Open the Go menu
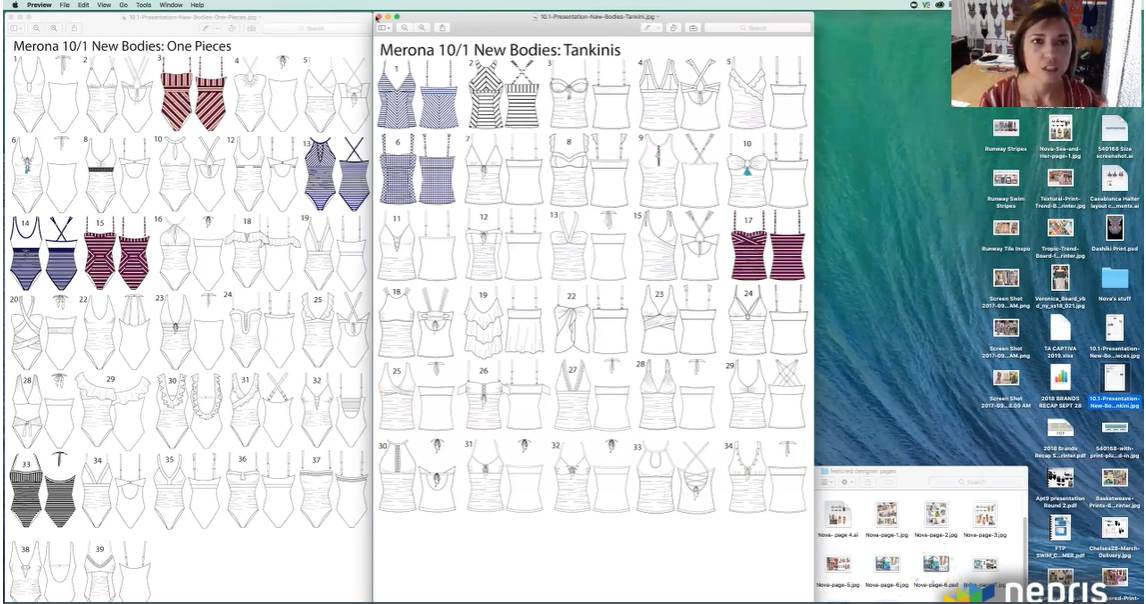Viewport: 1146px width, 604px height. click(x=124, y=5)
